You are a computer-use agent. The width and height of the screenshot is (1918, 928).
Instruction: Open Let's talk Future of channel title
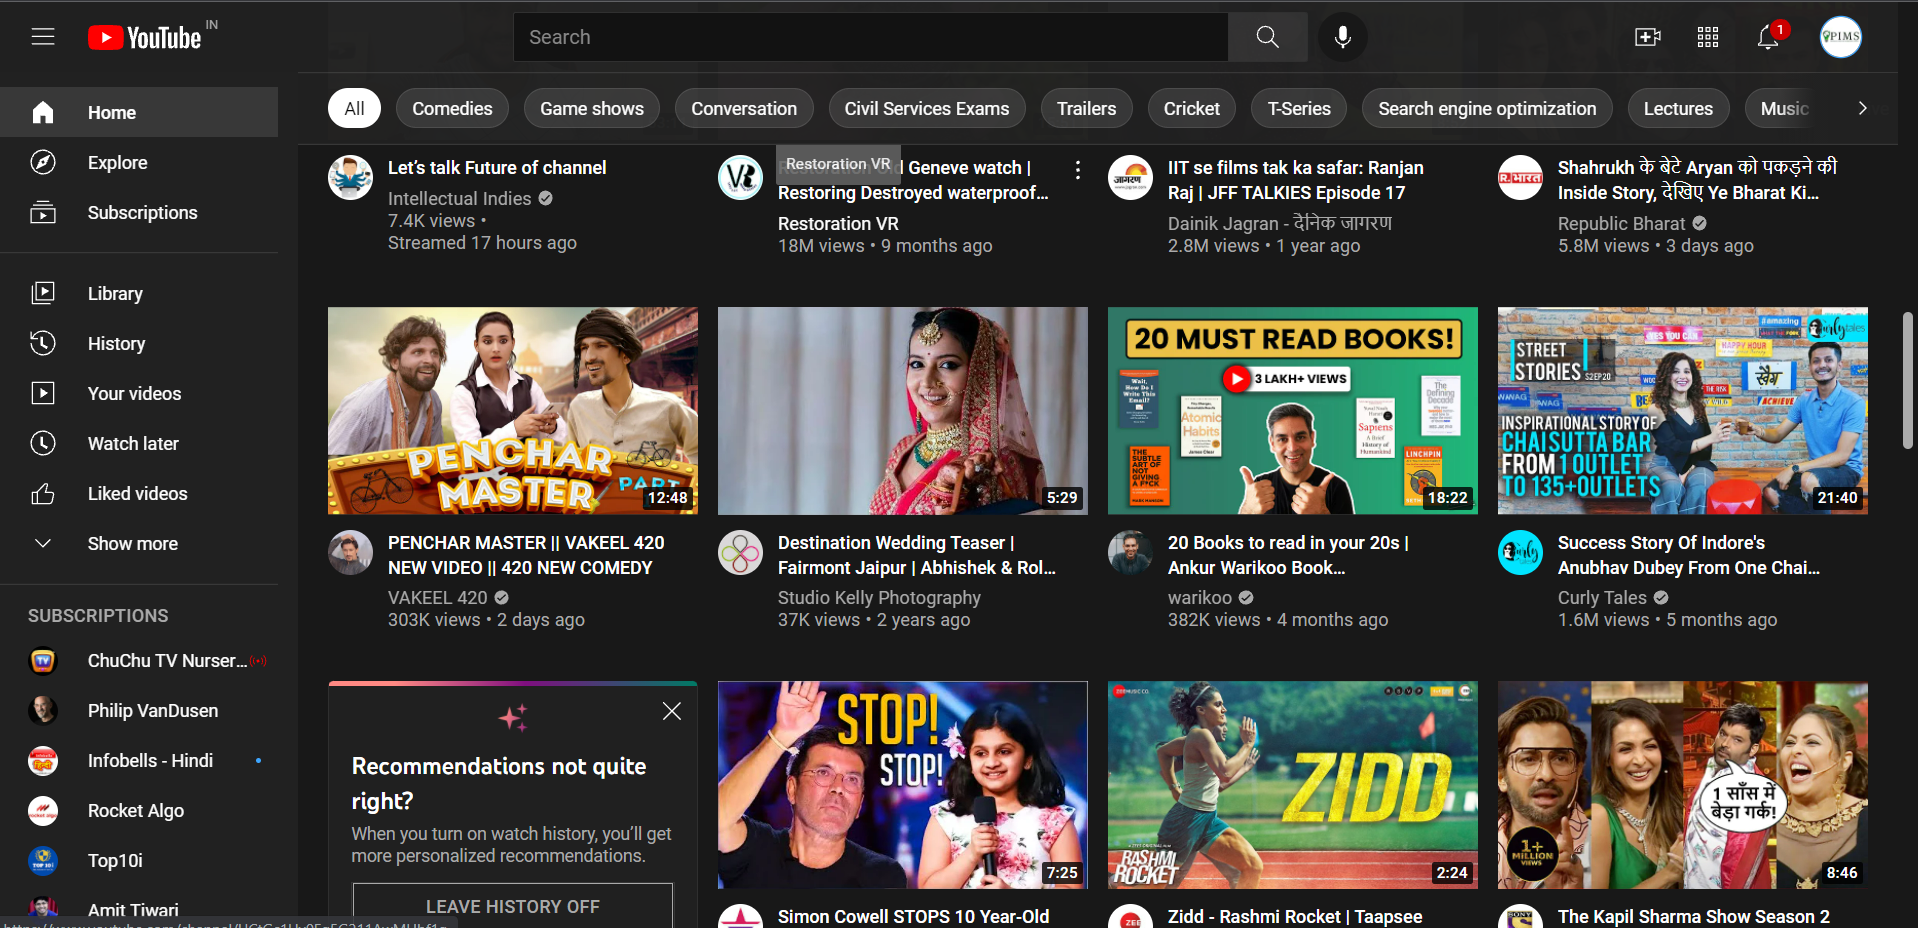[497, 167]
